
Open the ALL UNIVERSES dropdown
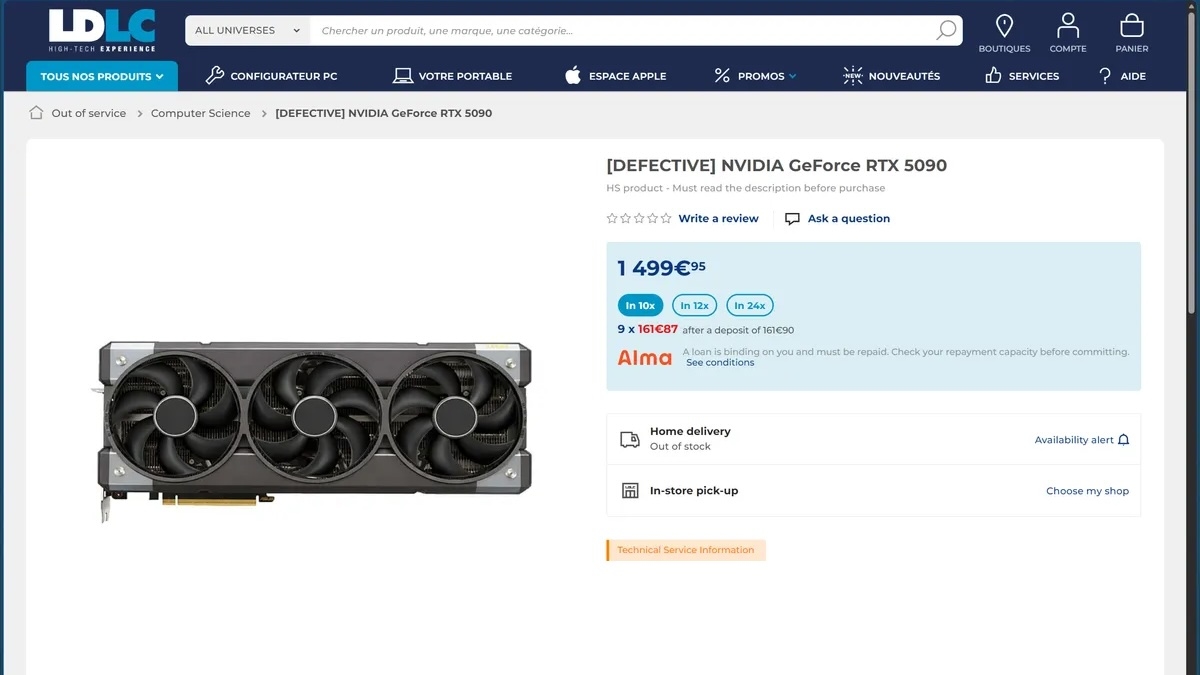(x=248, y=30)
